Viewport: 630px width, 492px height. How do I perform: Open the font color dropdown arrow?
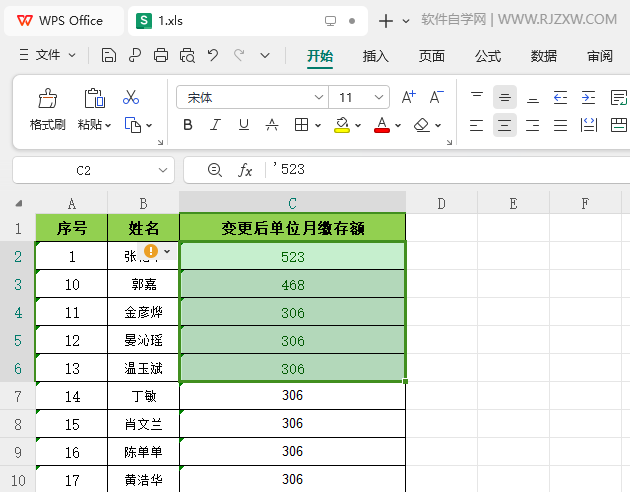pyautogui.click(x=398, y=125)
